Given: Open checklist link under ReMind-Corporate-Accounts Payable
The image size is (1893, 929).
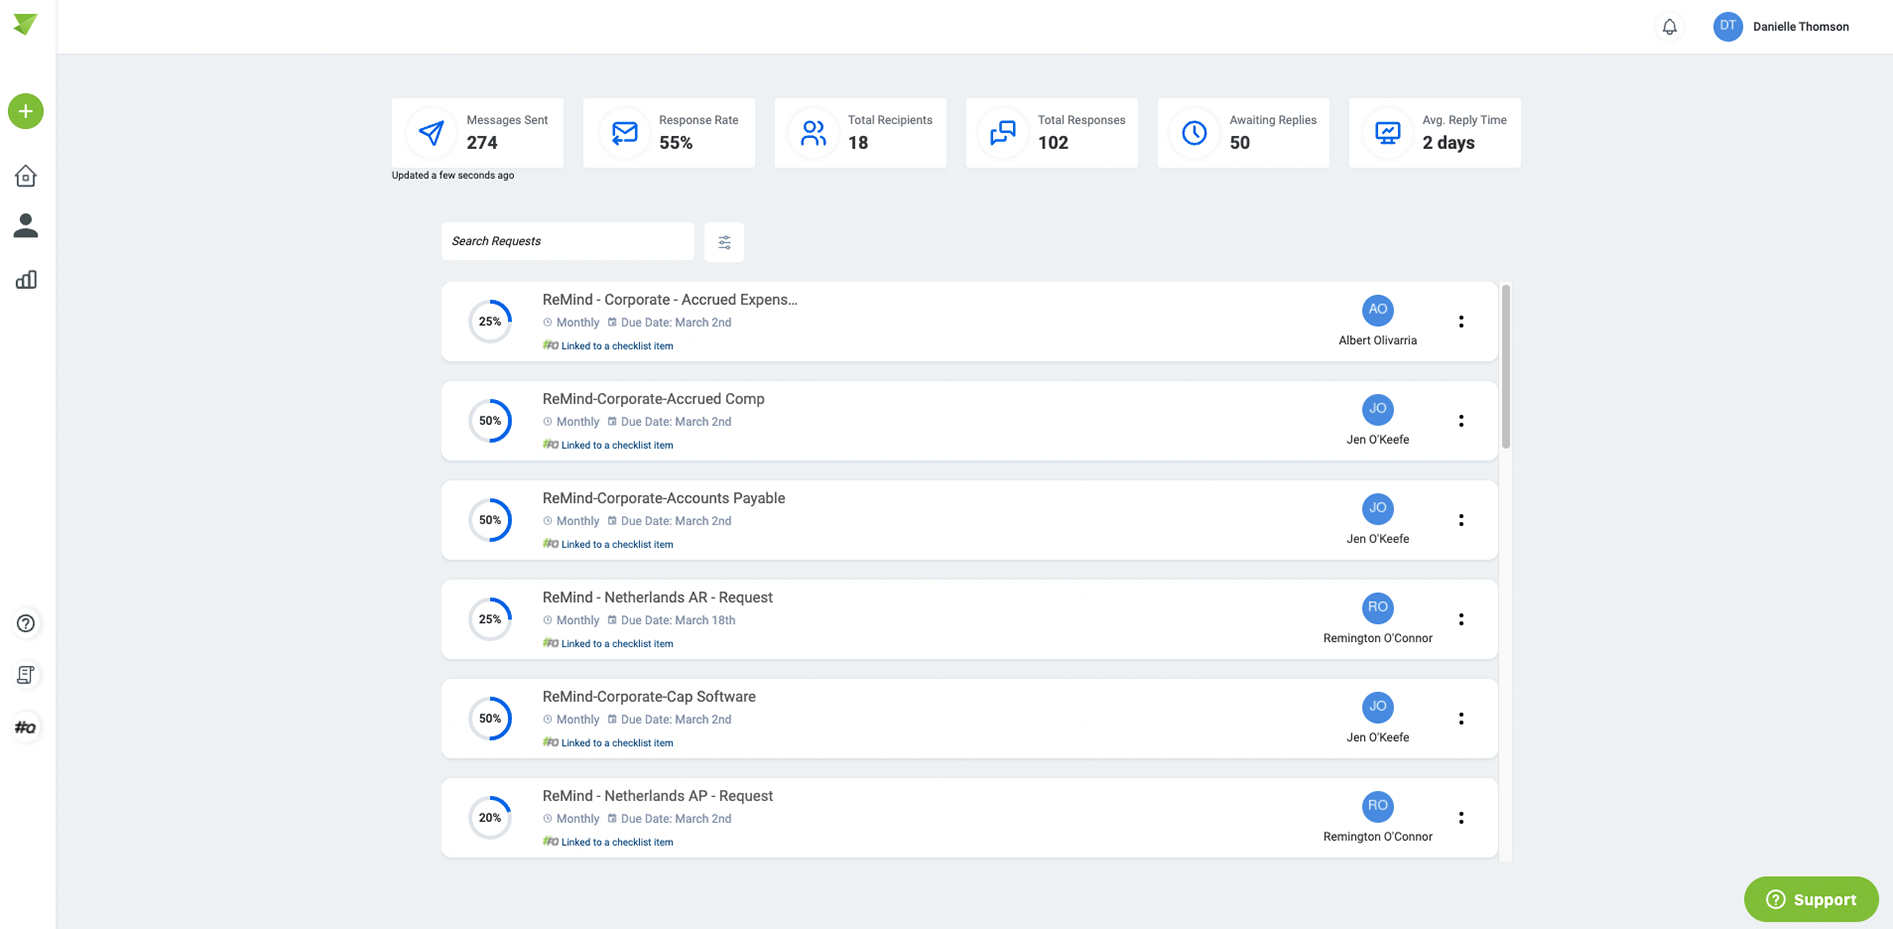Looking at the screenshot, I should click(x=616, y=545).
